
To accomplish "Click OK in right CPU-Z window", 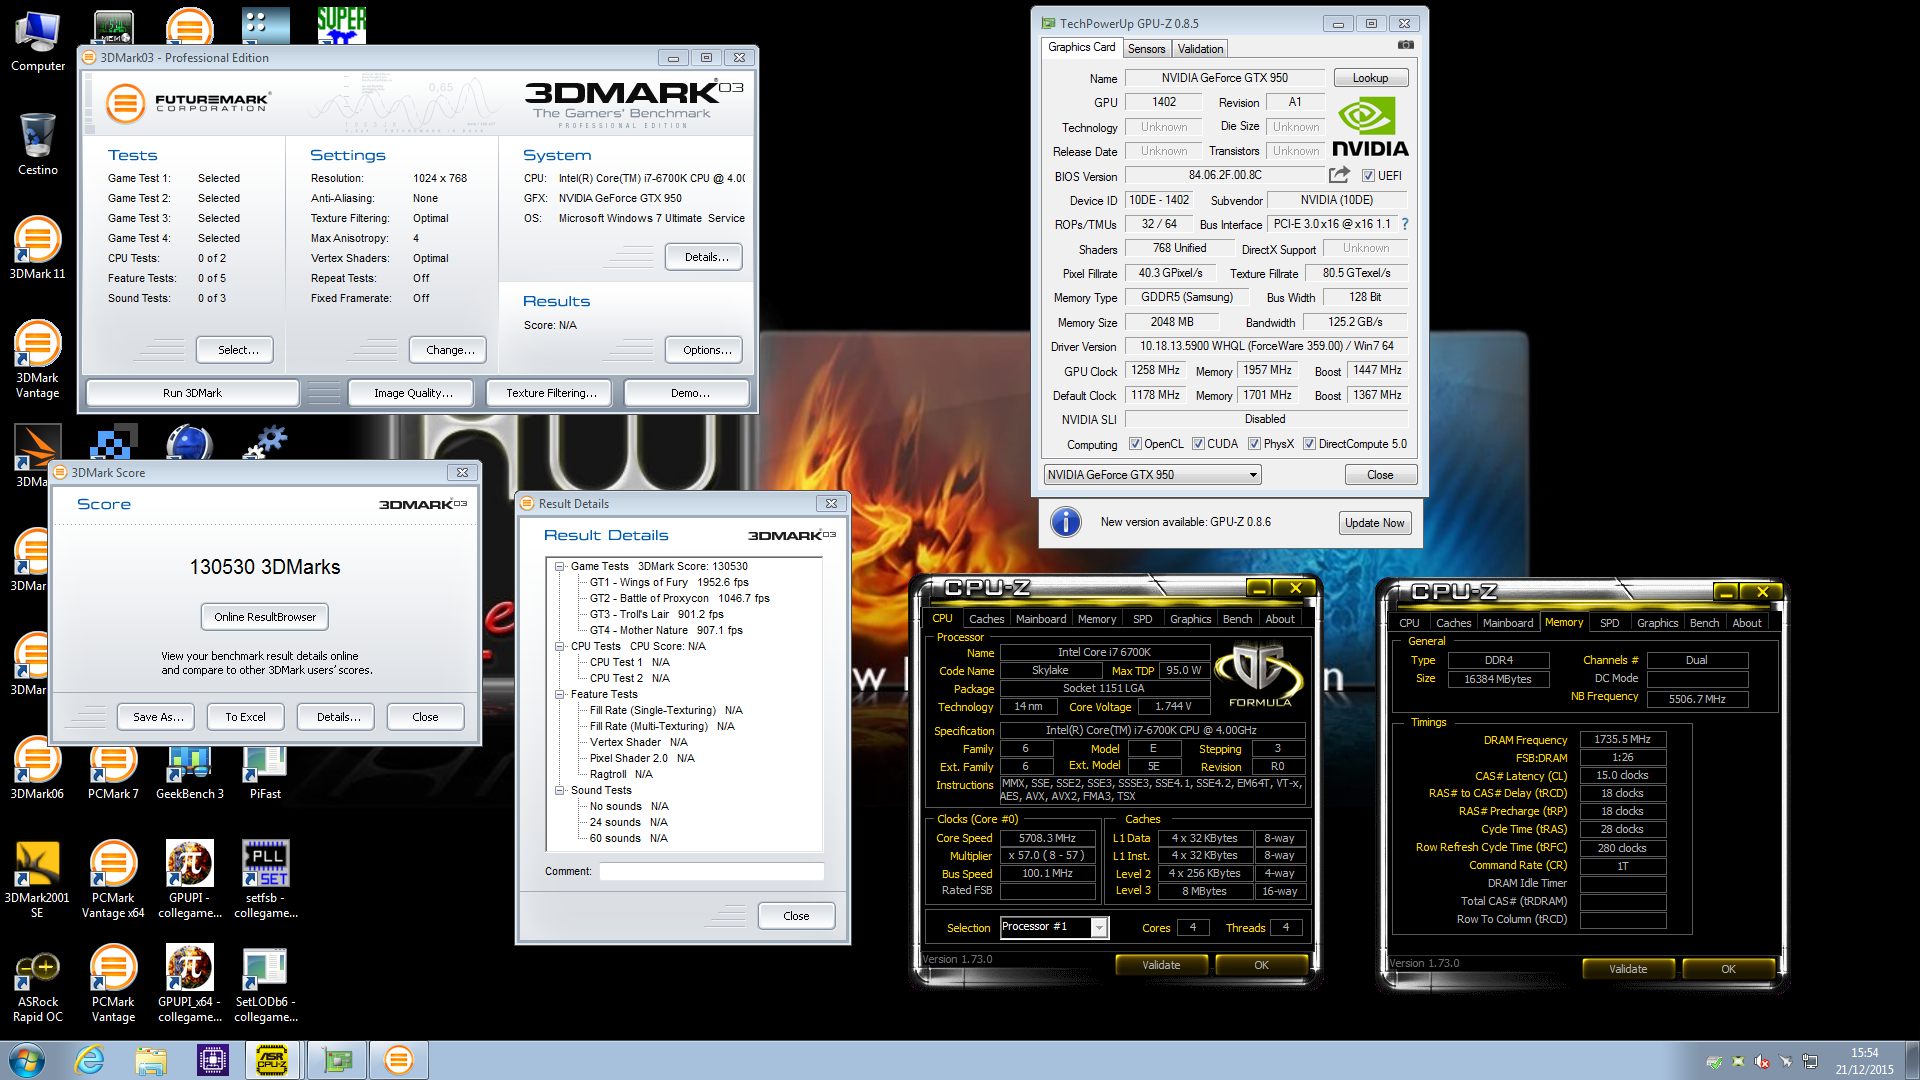I will point(1728,969).
